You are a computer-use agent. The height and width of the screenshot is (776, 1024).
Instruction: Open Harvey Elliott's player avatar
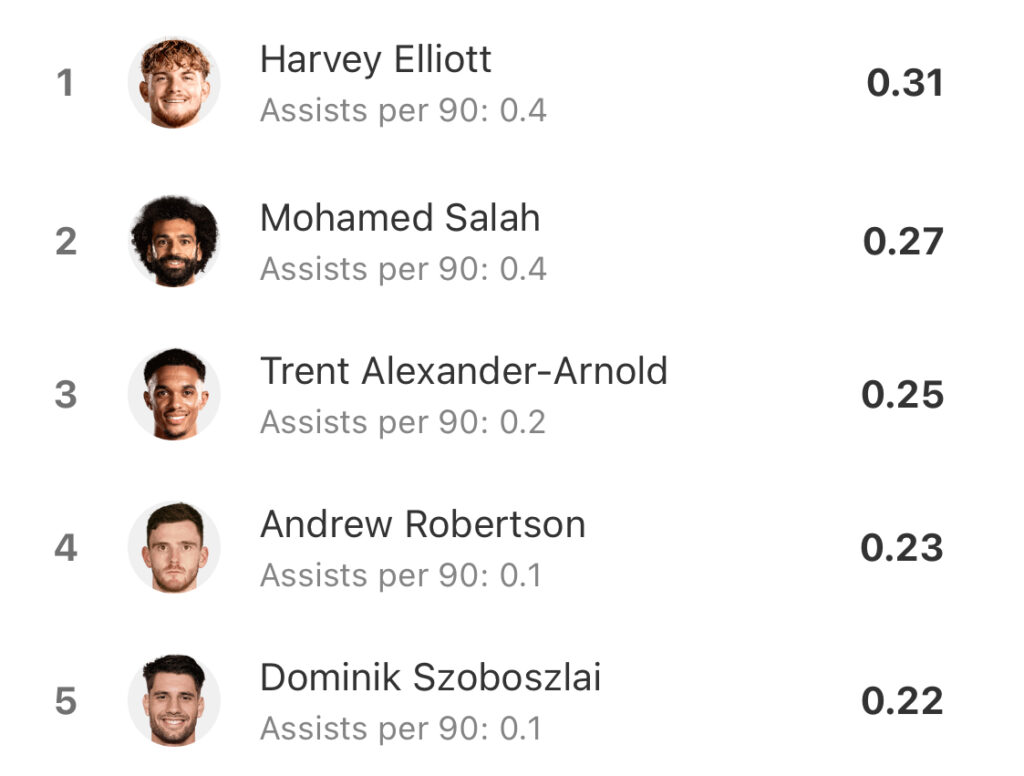(174, 83)
